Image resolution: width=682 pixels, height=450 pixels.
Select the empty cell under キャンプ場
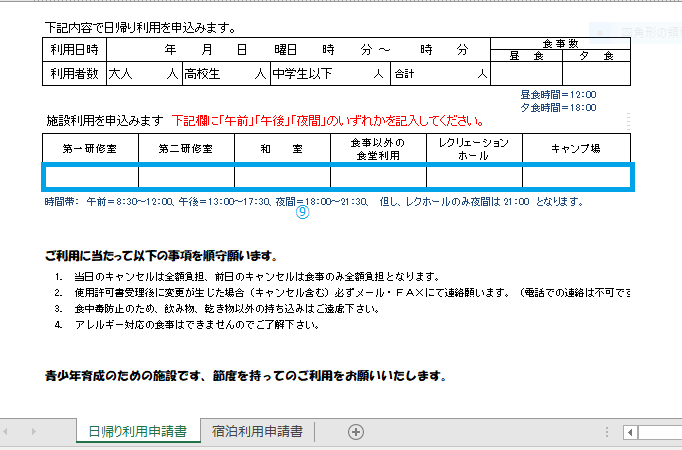coord(576,177)
